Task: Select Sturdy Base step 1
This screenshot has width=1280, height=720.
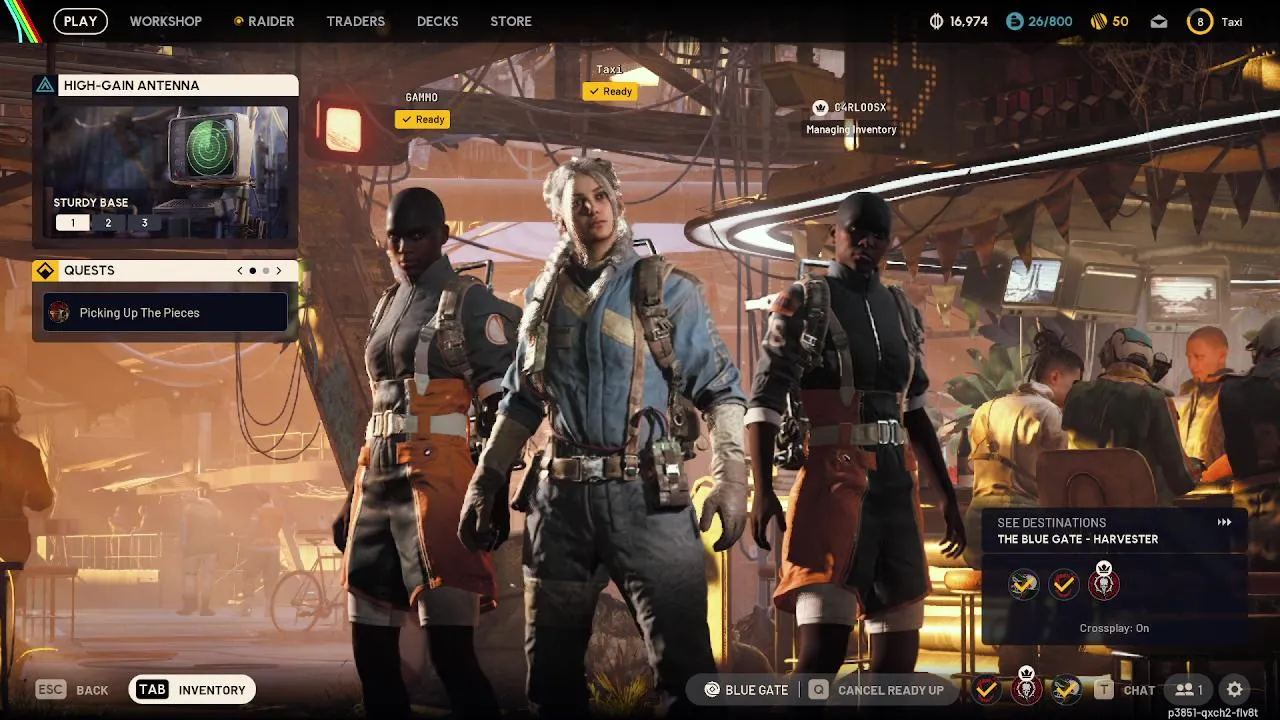Action: 72,223
